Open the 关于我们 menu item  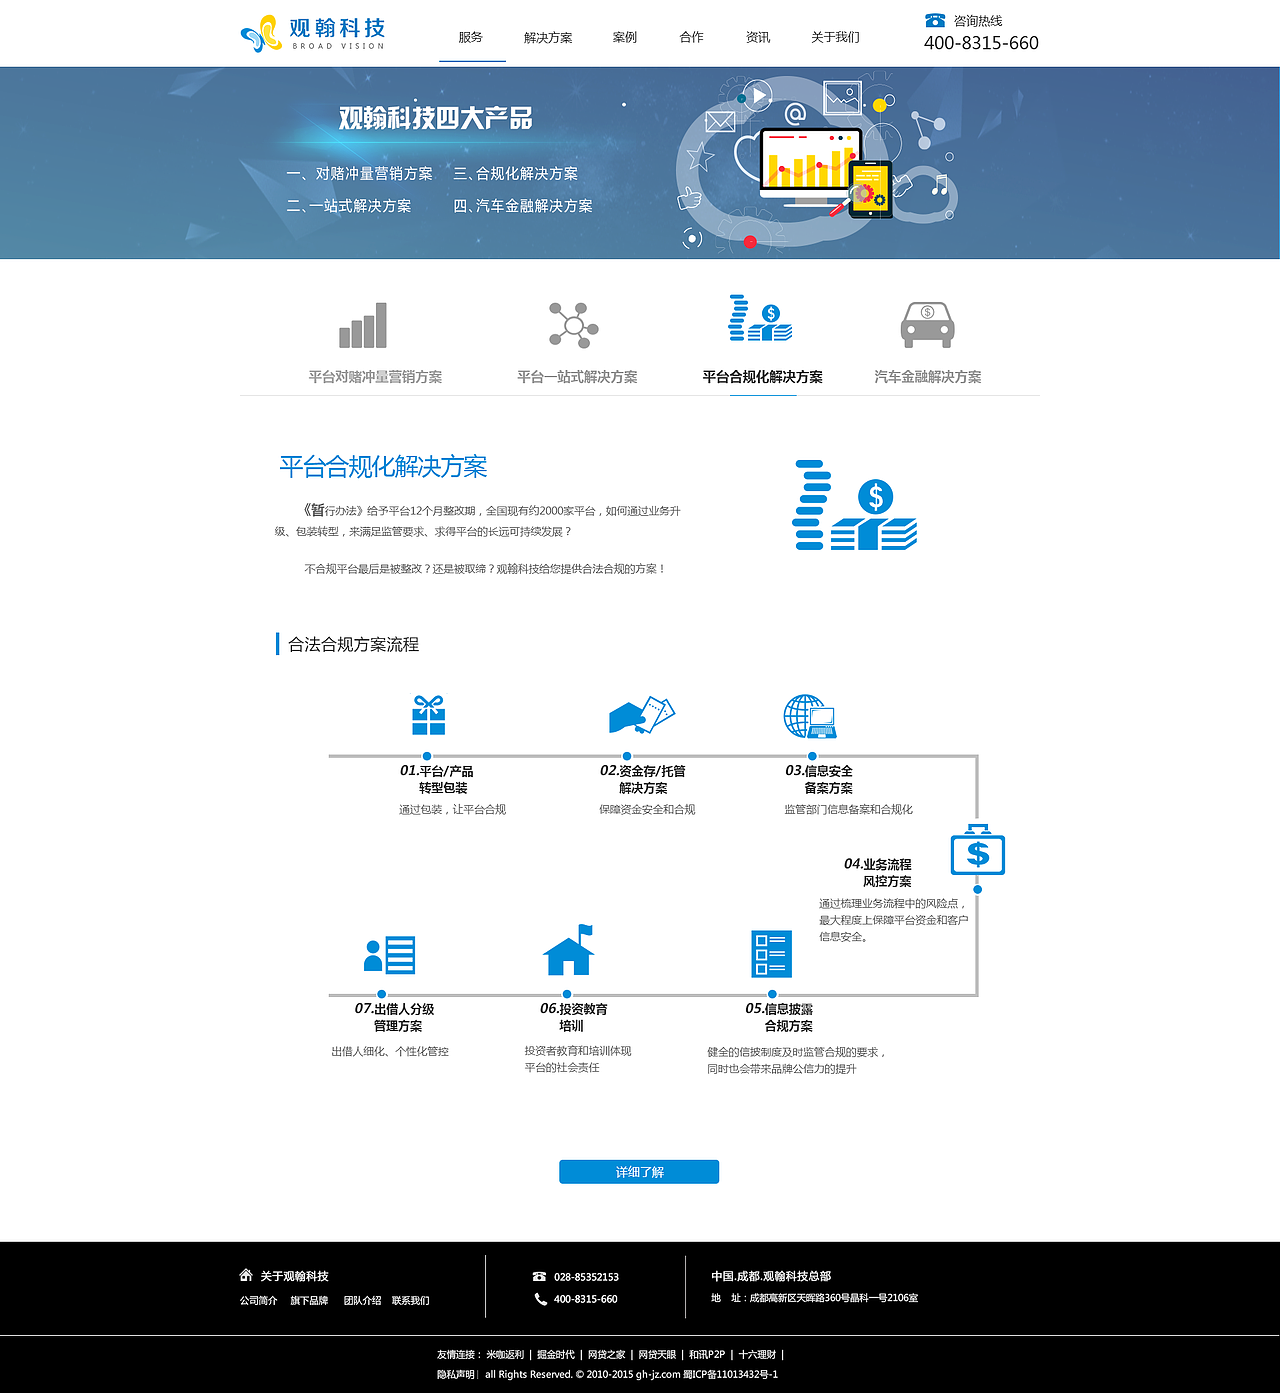pos(835,37)
